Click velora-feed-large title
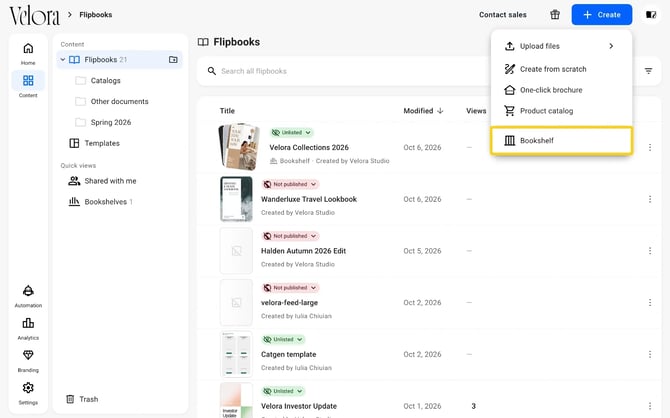Screen dimensions: 670x418 (x=289, y=303)
